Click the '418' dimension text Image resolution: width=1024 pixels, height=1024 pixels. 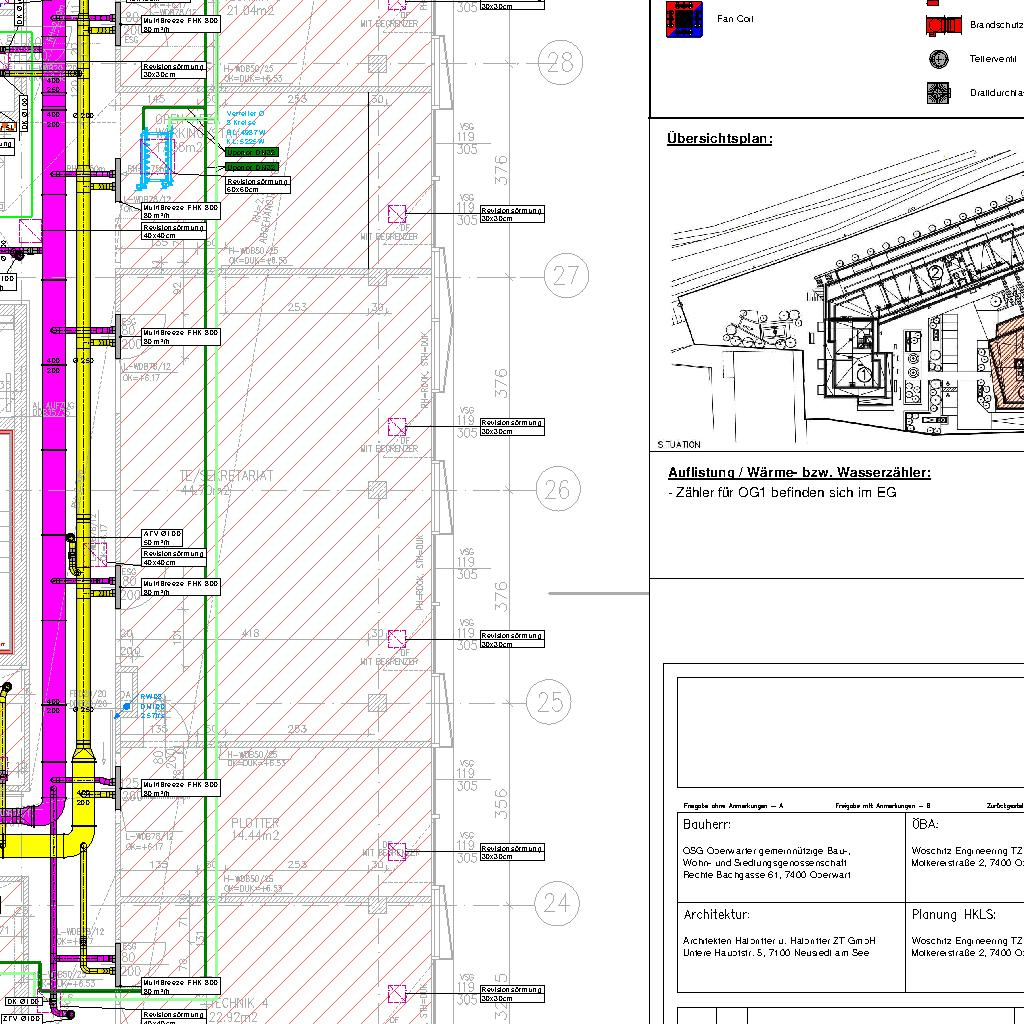[x=250, y=633]
